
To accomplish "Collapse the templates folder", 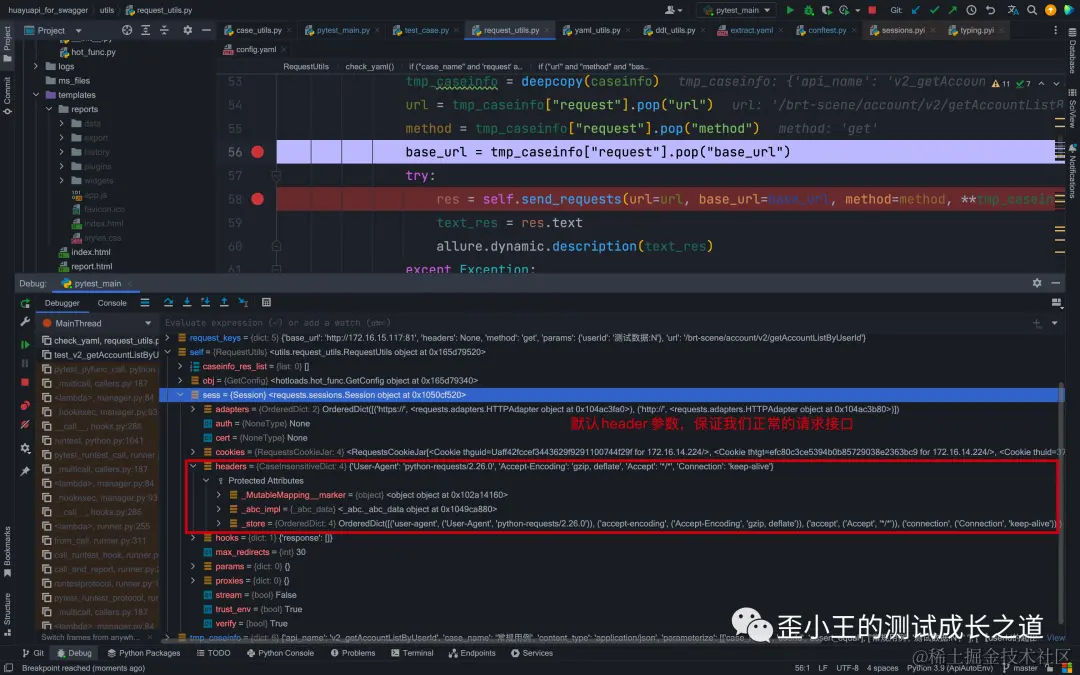I will [36, 95].
